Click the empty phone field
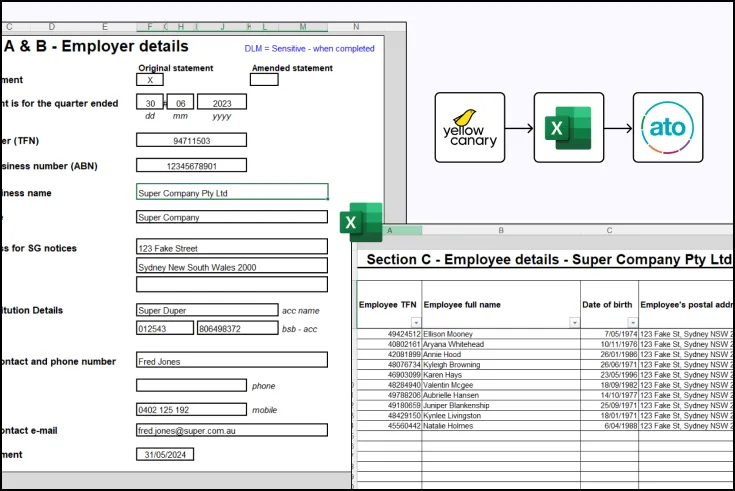The height and width of the screenshot is (491, 735). [x=191, y=385]
